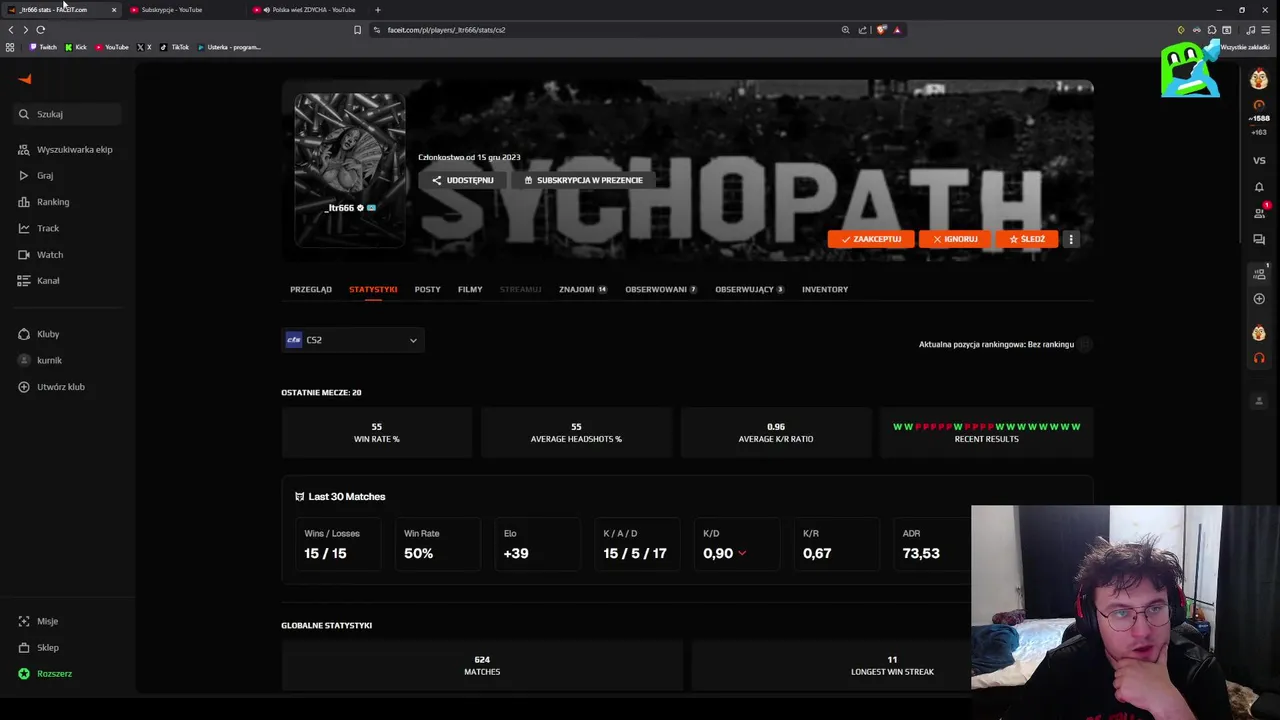Open Twitch bookmark
The height and width of the screenshot is (720, 1280).
[43, 47]
